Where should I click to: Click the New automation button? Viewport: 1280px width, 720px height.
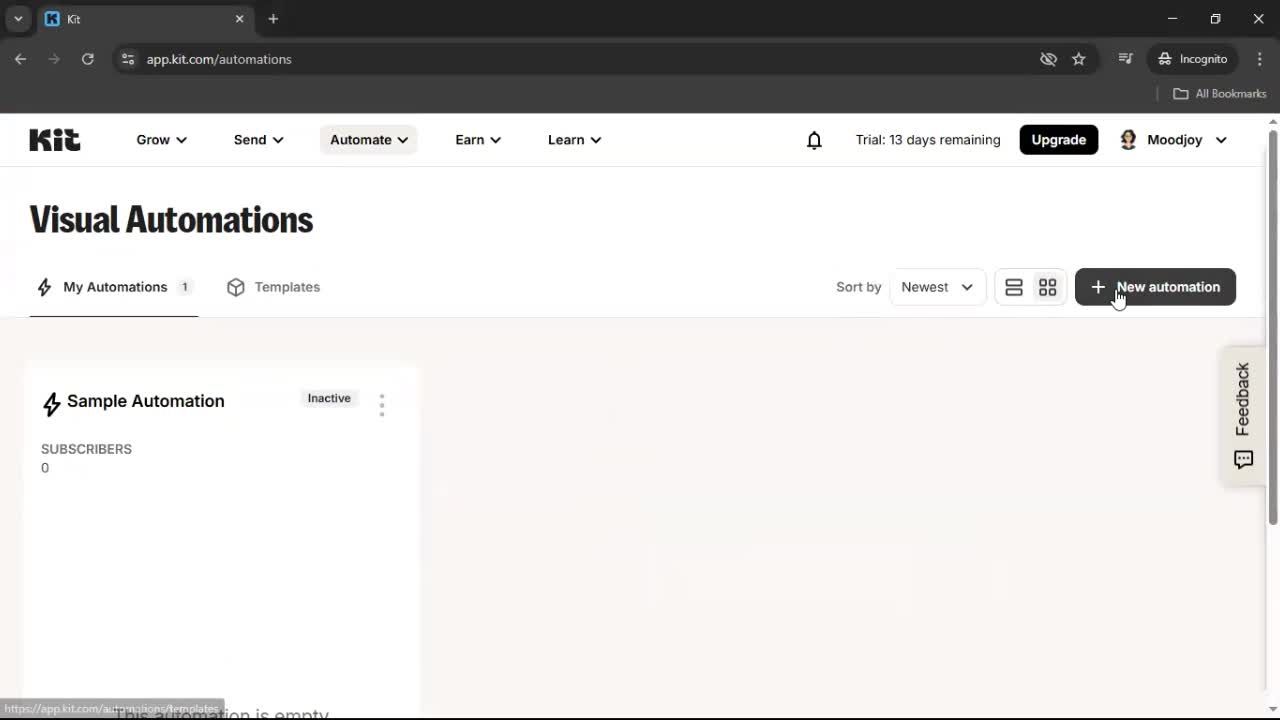click(x=1155, y=287)
